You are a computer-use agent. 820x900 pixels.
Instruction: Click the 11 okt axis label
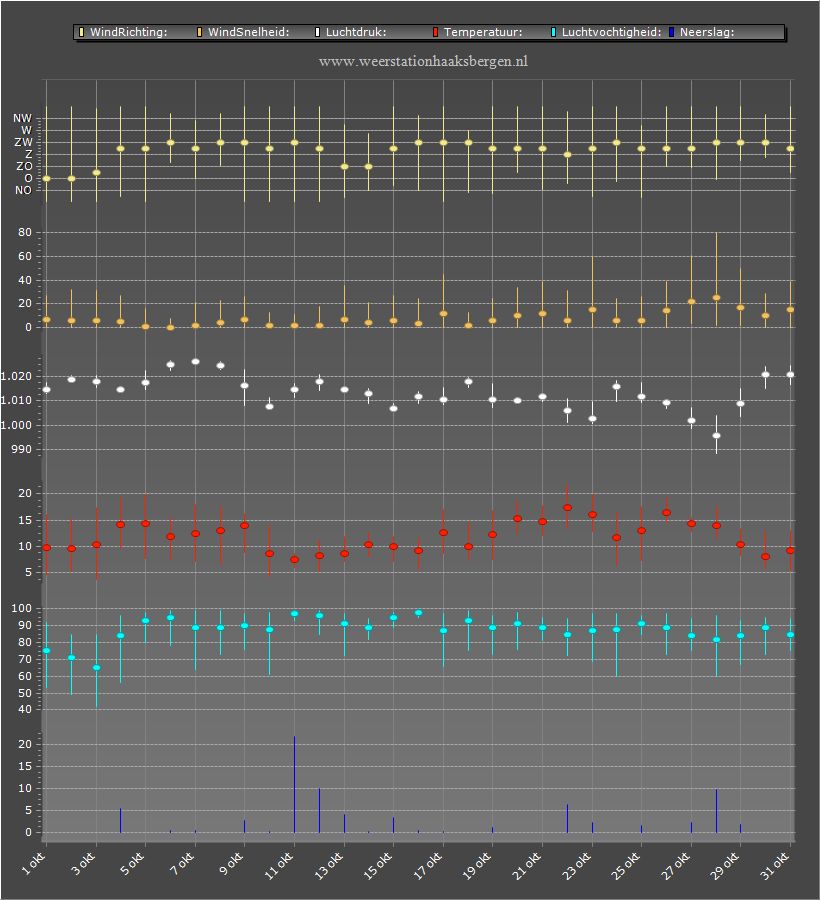(x=279, y=866)
